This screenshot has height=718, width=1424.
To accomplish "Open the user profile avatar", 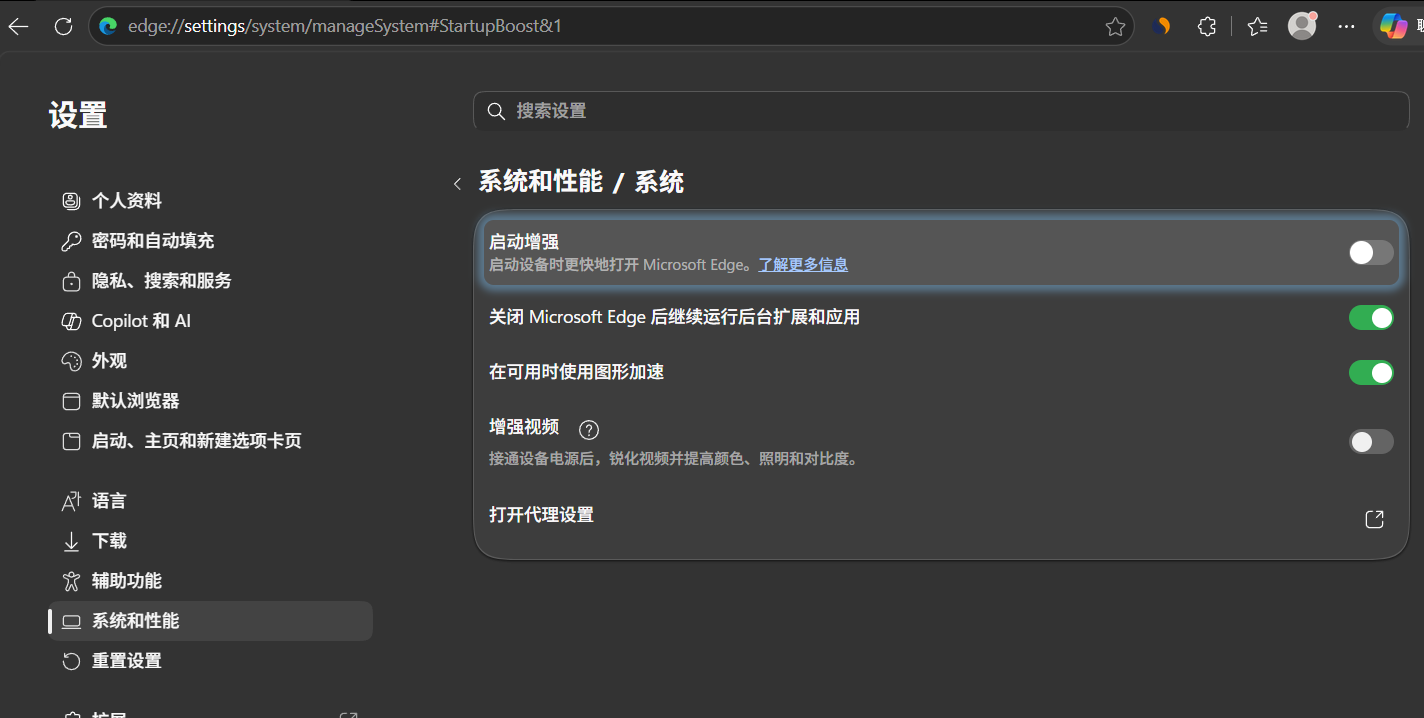I will [x=1302, y=26].
